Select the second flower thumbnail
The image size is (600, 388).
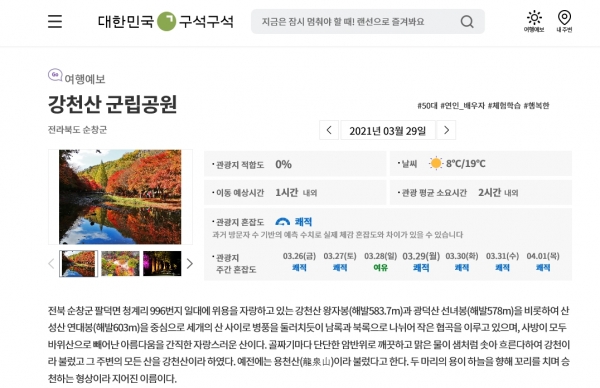pos(120,263)
